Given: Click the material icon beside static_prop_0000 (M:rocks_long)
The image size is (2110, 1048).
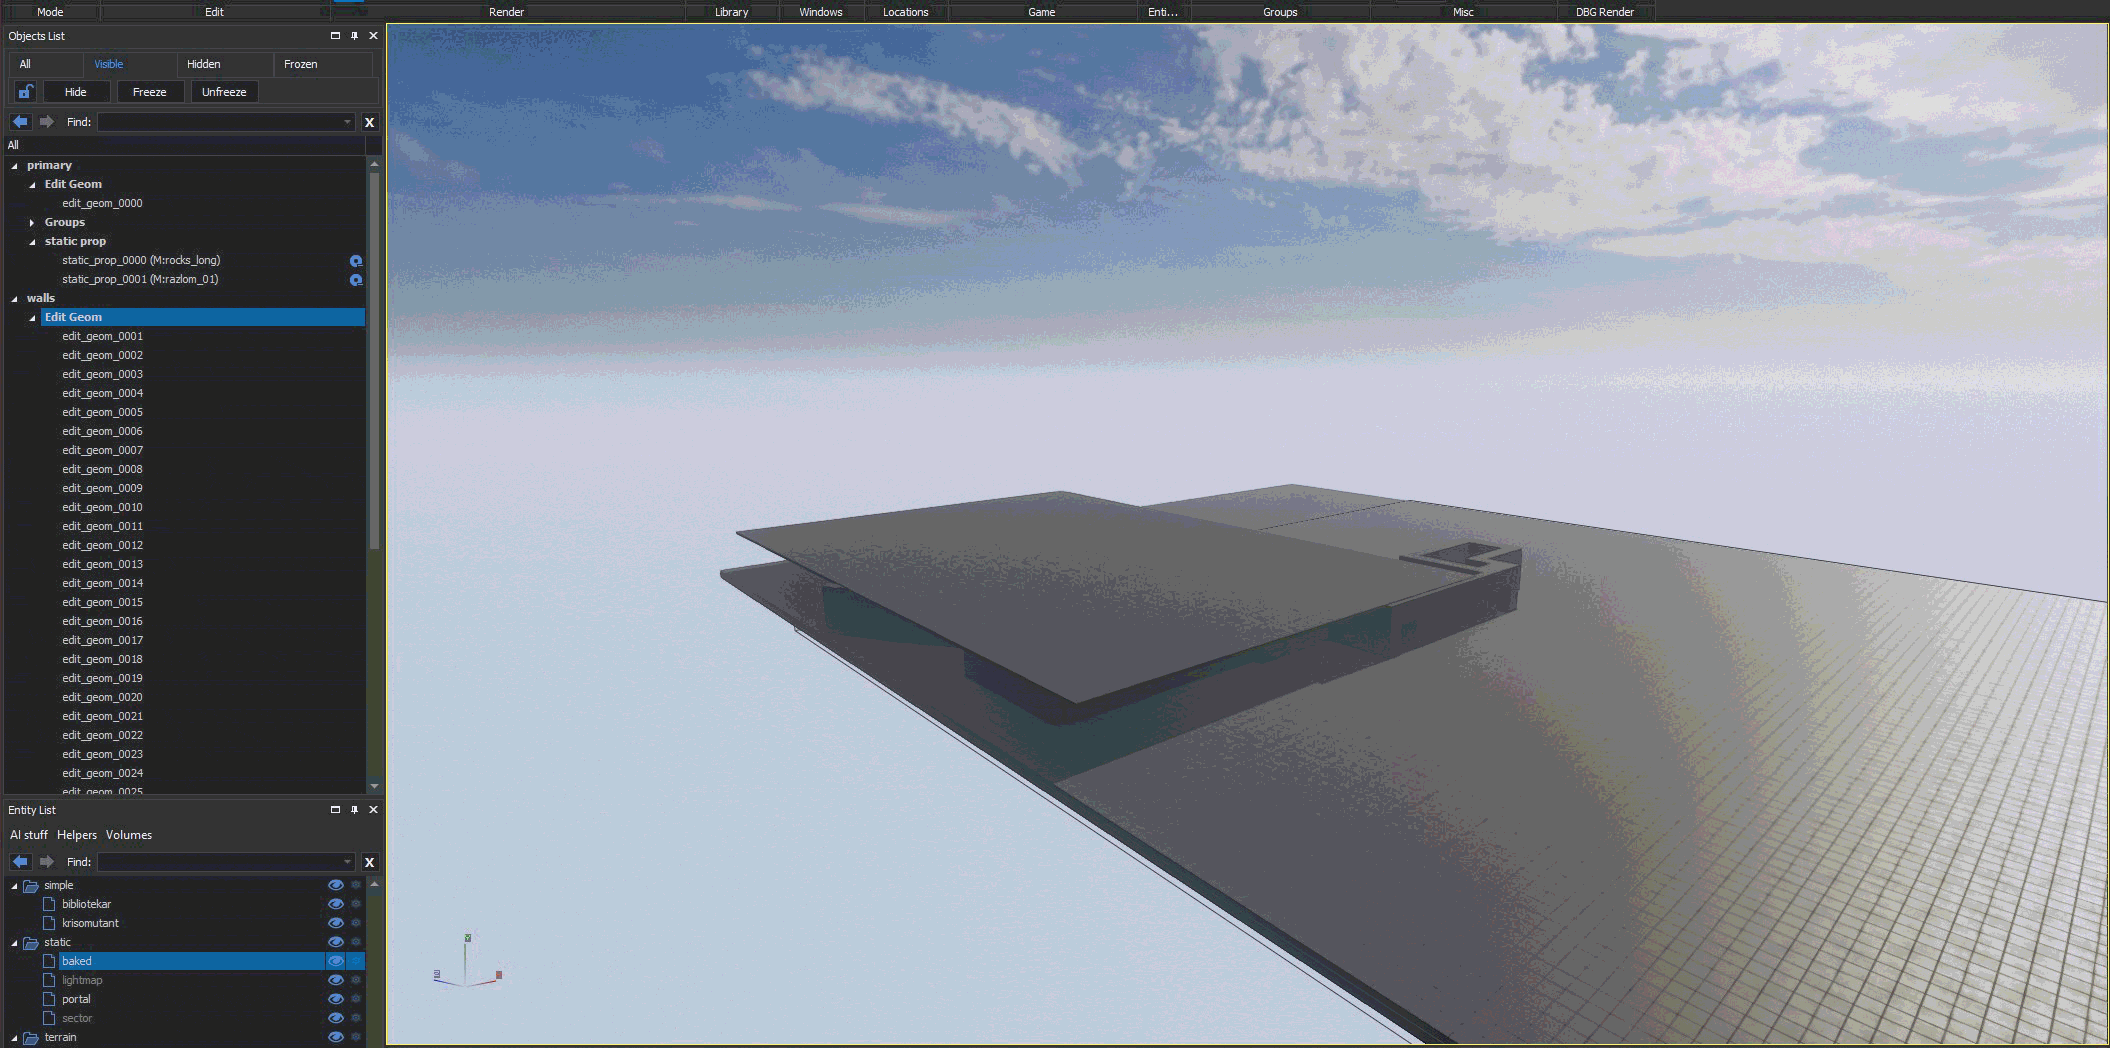Looking at the screenshot, I should (x=355, y=260).
